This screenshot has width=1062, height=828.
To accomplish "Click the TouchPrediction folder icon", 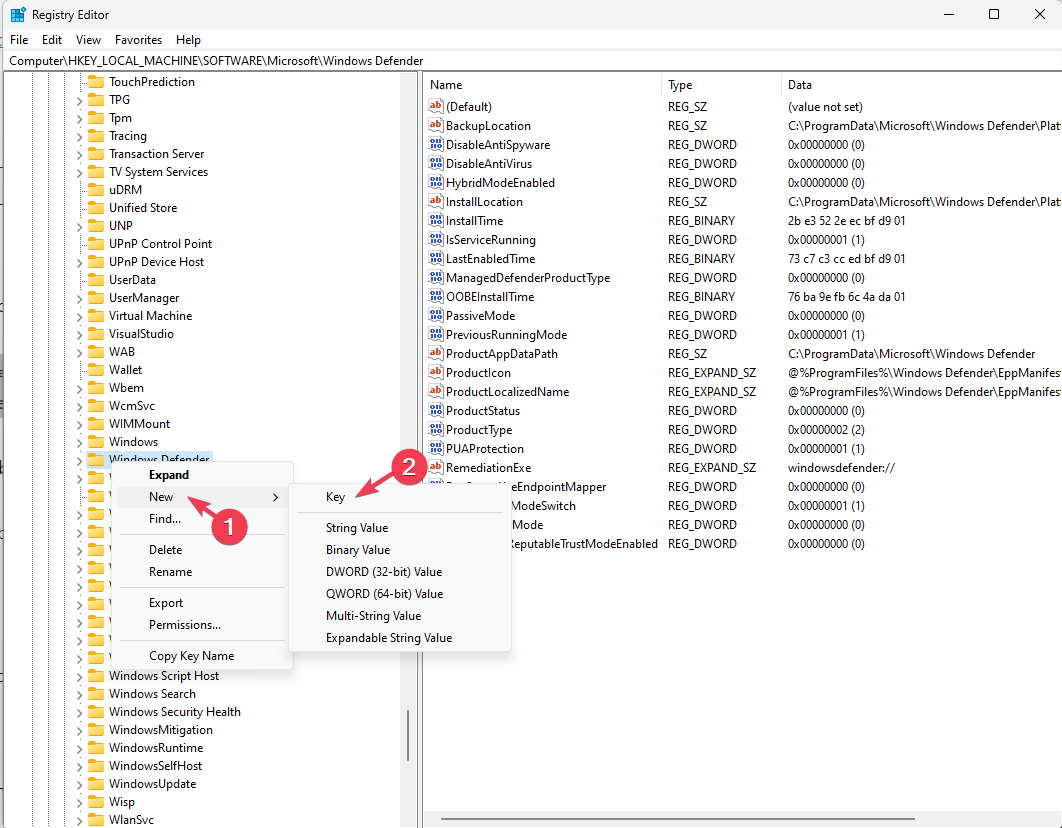I will pyautogui.click(x=96, y=82).
